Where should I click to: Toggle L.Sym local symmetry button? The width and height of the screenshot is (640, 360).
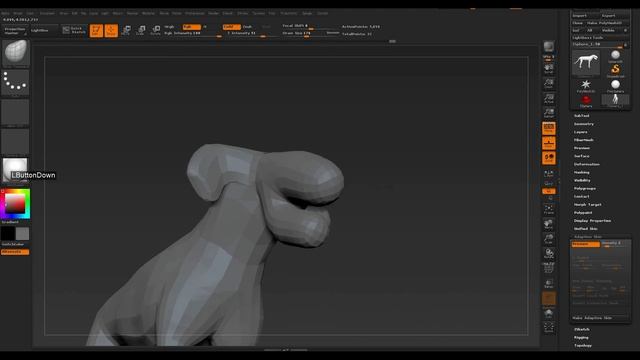[549, 173]
